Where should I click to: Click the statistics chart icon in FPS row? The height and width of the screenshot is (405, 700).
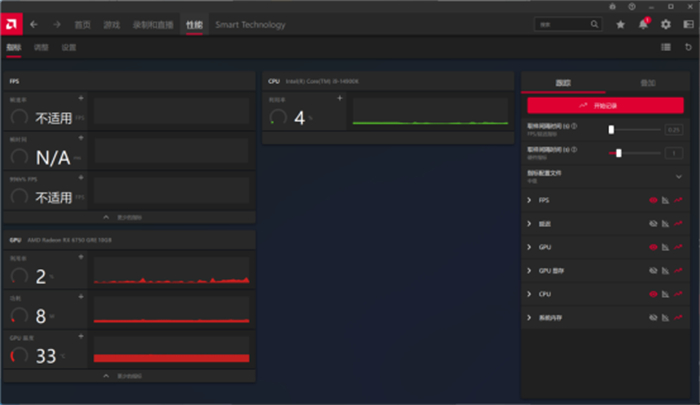pyautogui.click(x=665, y=200)
